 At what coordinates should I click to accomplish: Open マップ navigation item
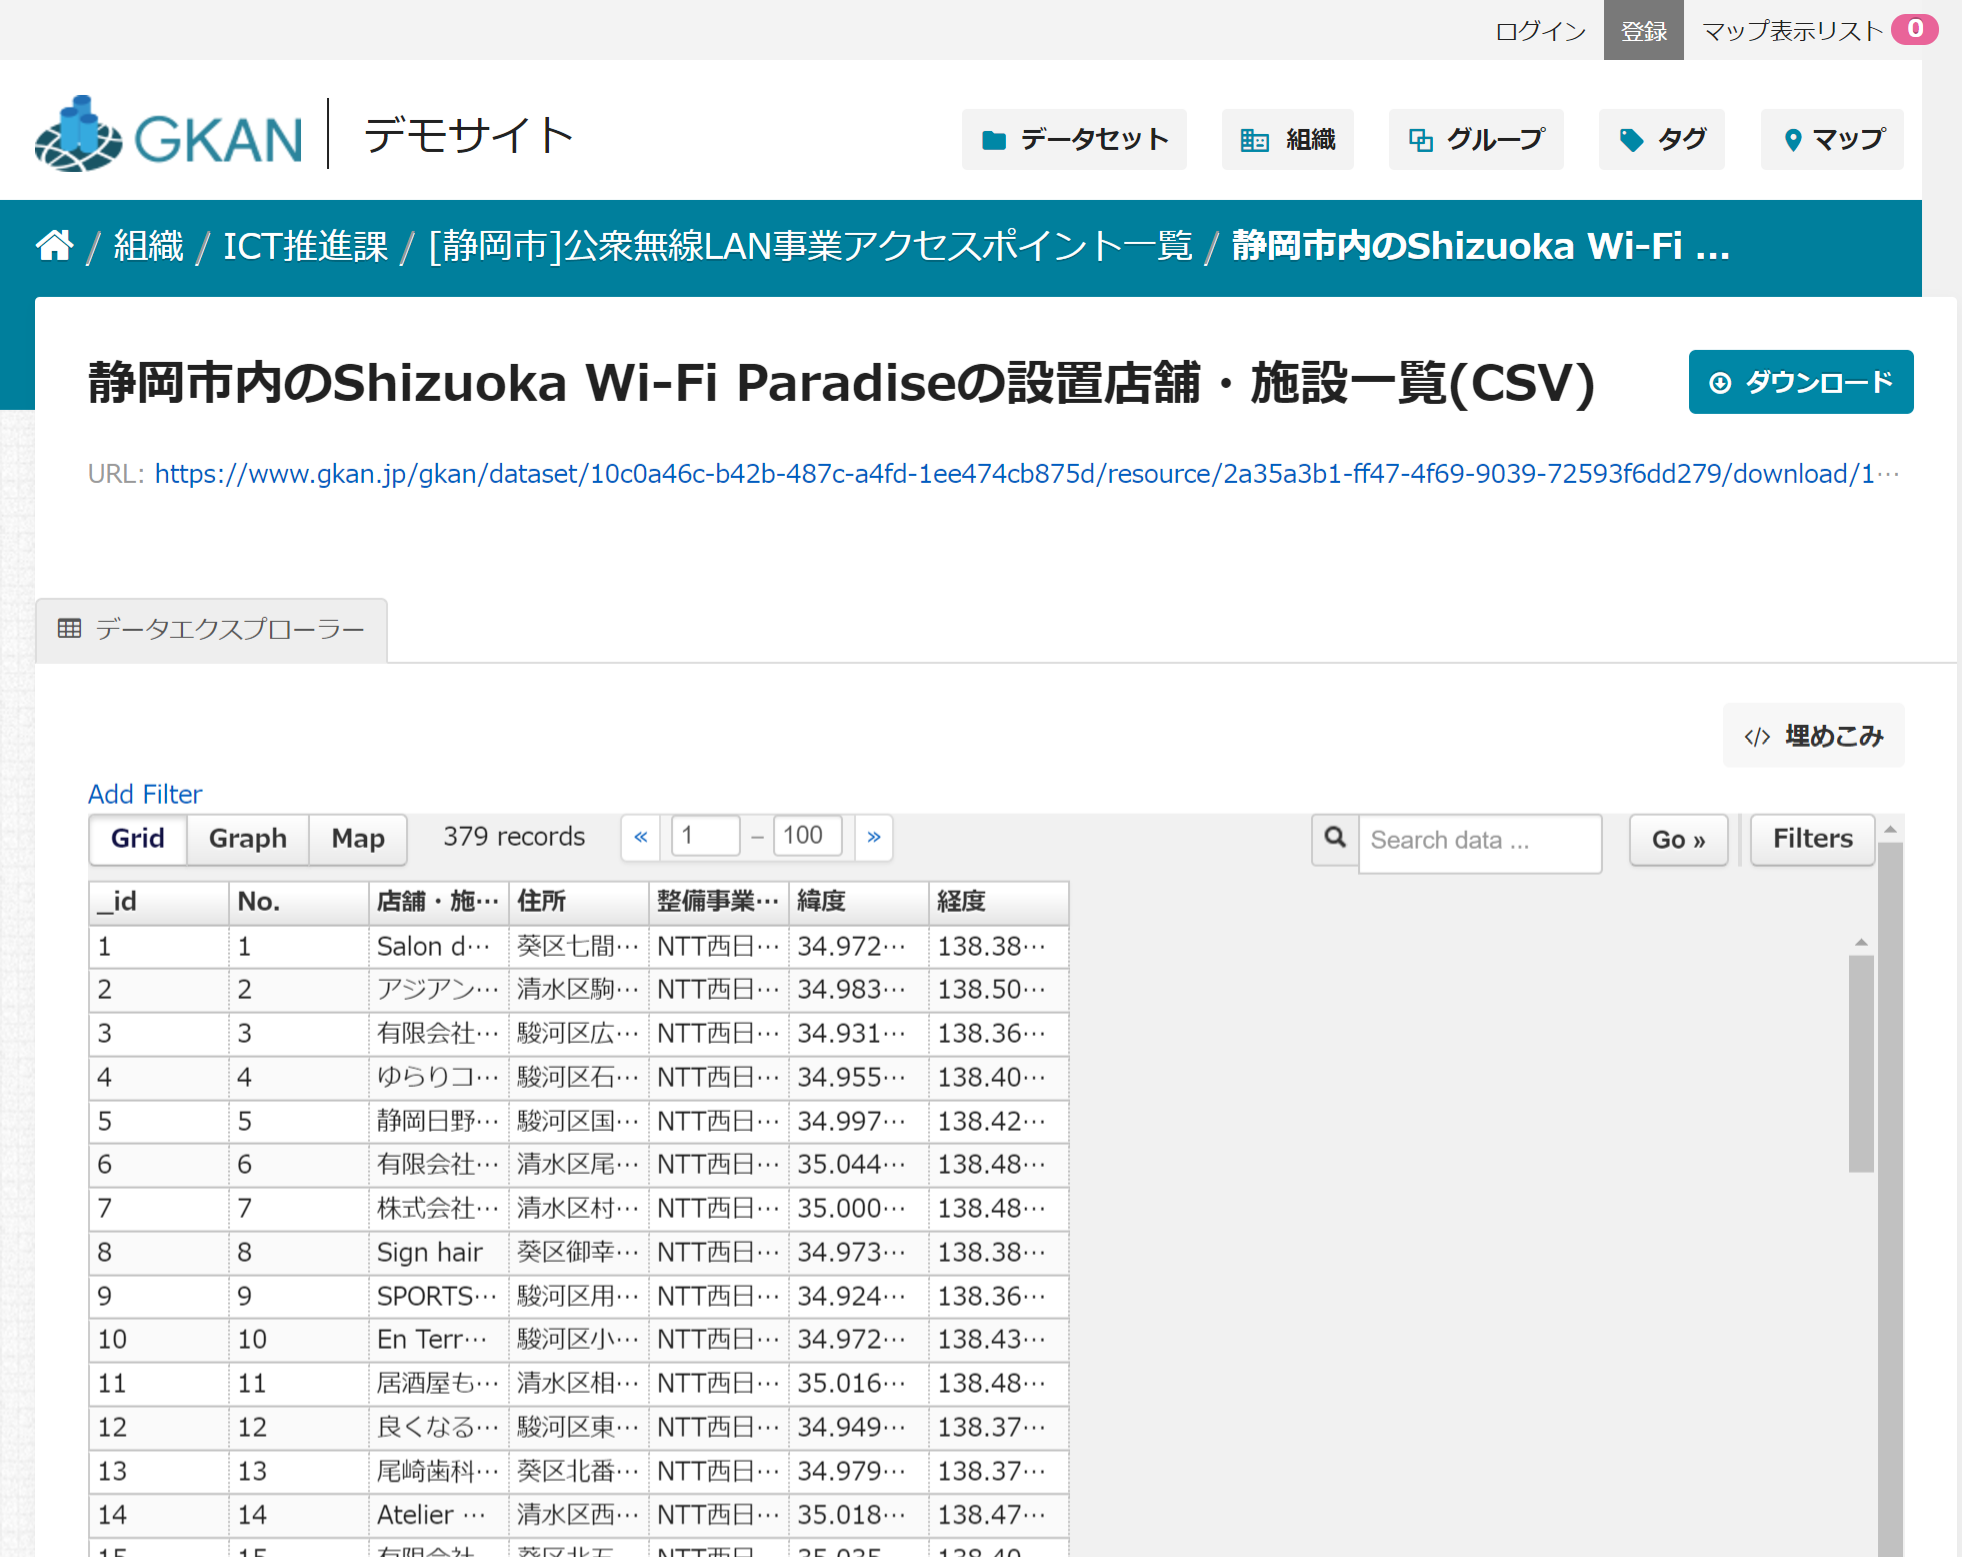1833,139
